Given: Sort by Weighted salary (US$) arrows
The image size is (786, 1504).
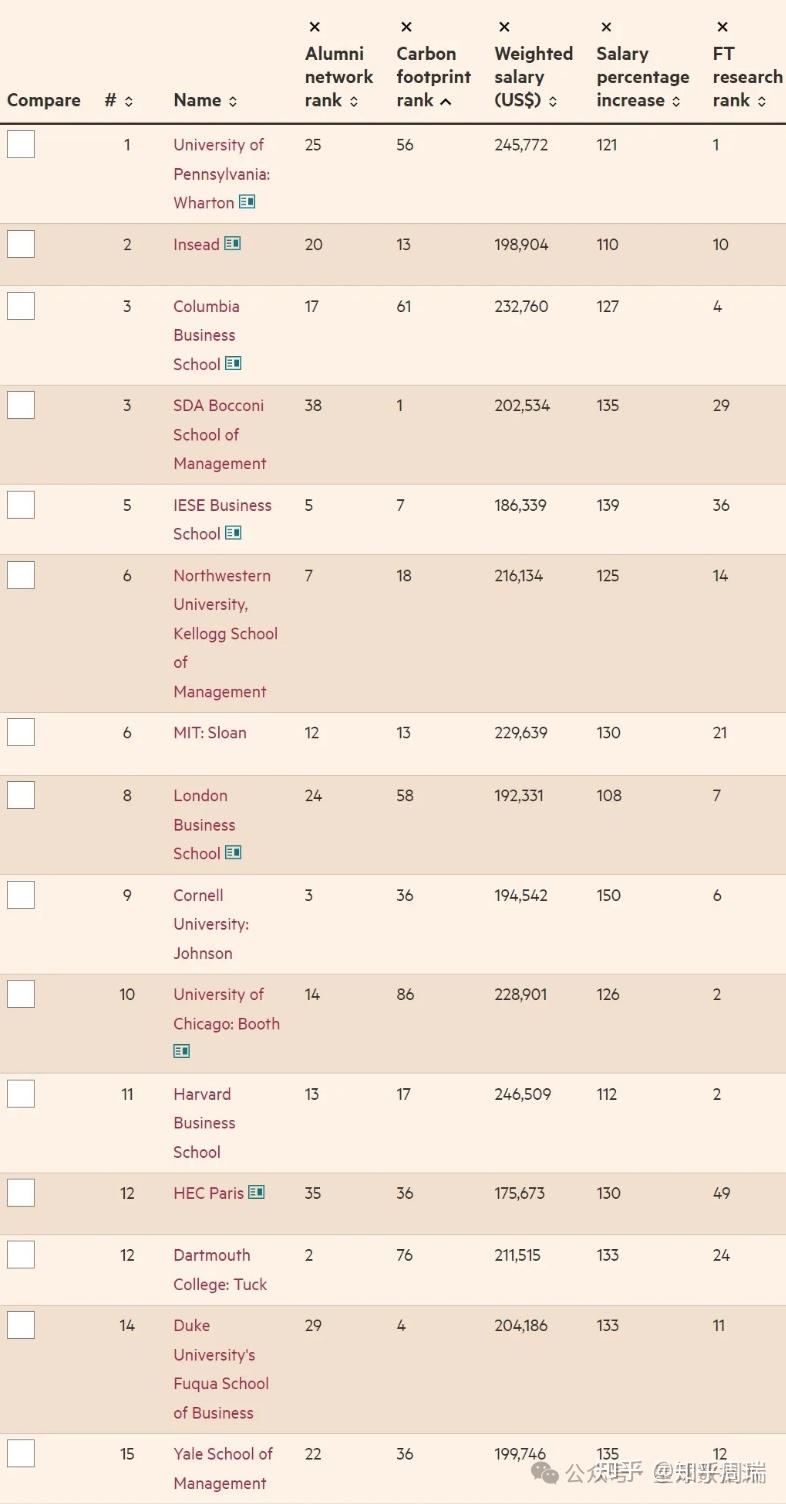Looking at the screenshot, I should (553, 101).
